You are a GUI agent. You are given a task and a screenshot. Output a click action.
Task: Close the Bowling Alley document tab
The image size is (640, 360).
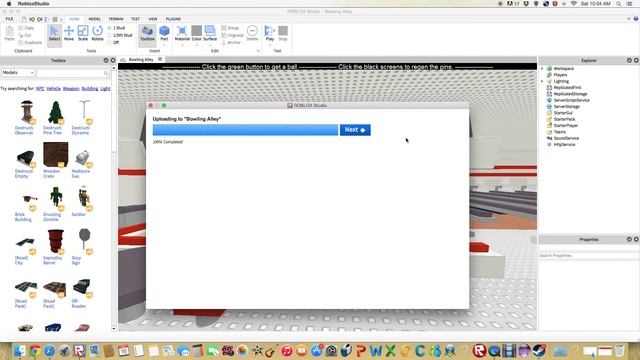[x=160, y=59]
